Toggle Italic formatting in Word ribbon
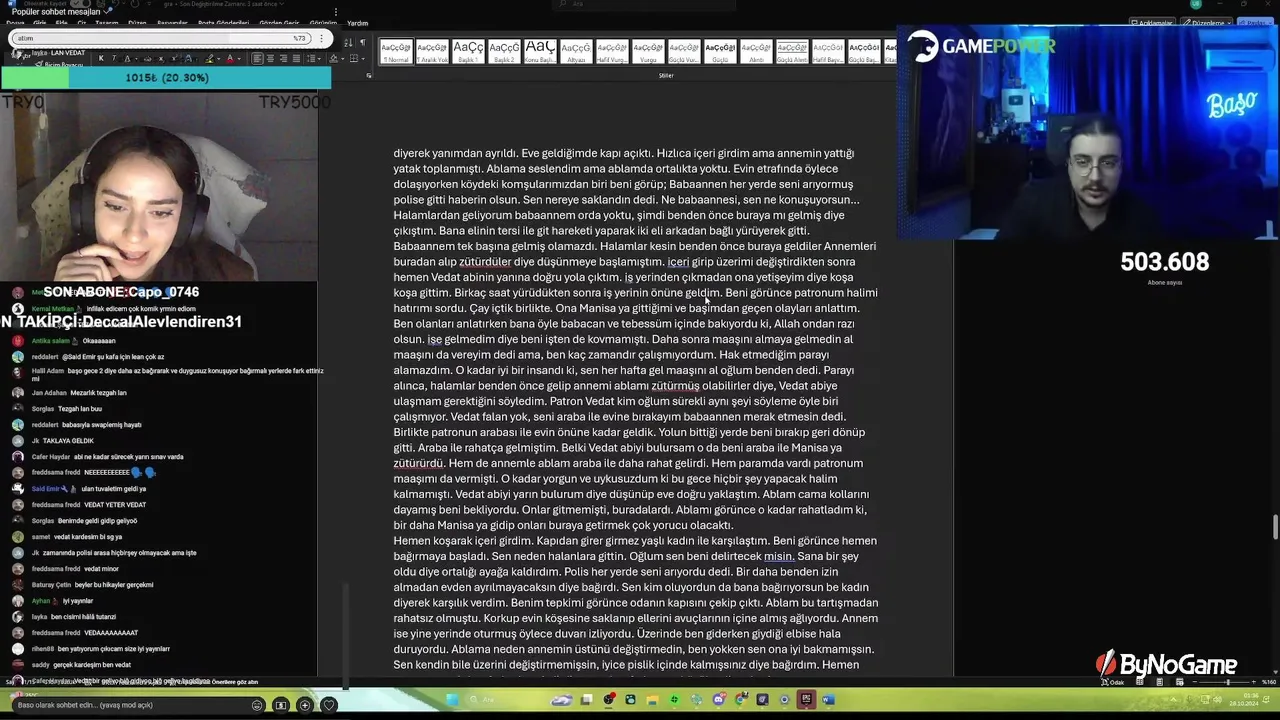This screenshot has width=1280, height=720. pos(113,58)
